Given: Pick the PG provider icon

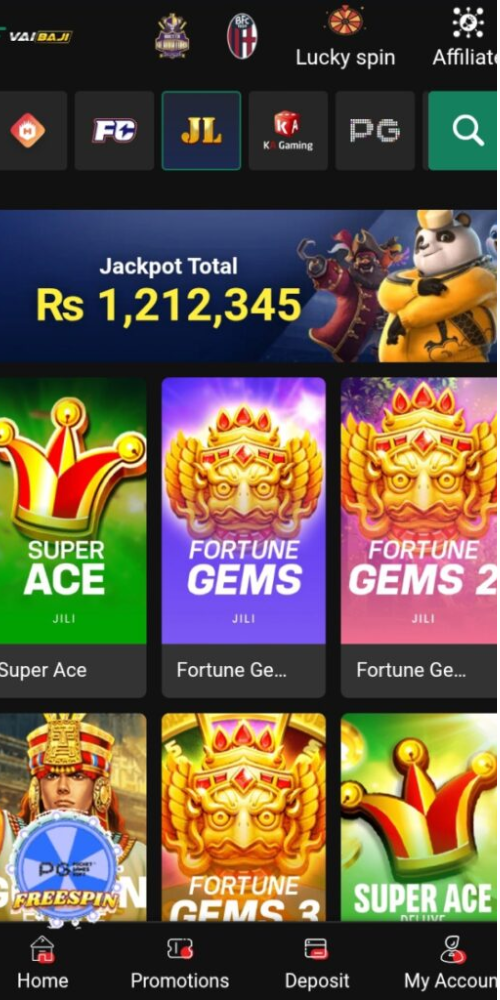Looking at the screenshot, I should 375,131.
